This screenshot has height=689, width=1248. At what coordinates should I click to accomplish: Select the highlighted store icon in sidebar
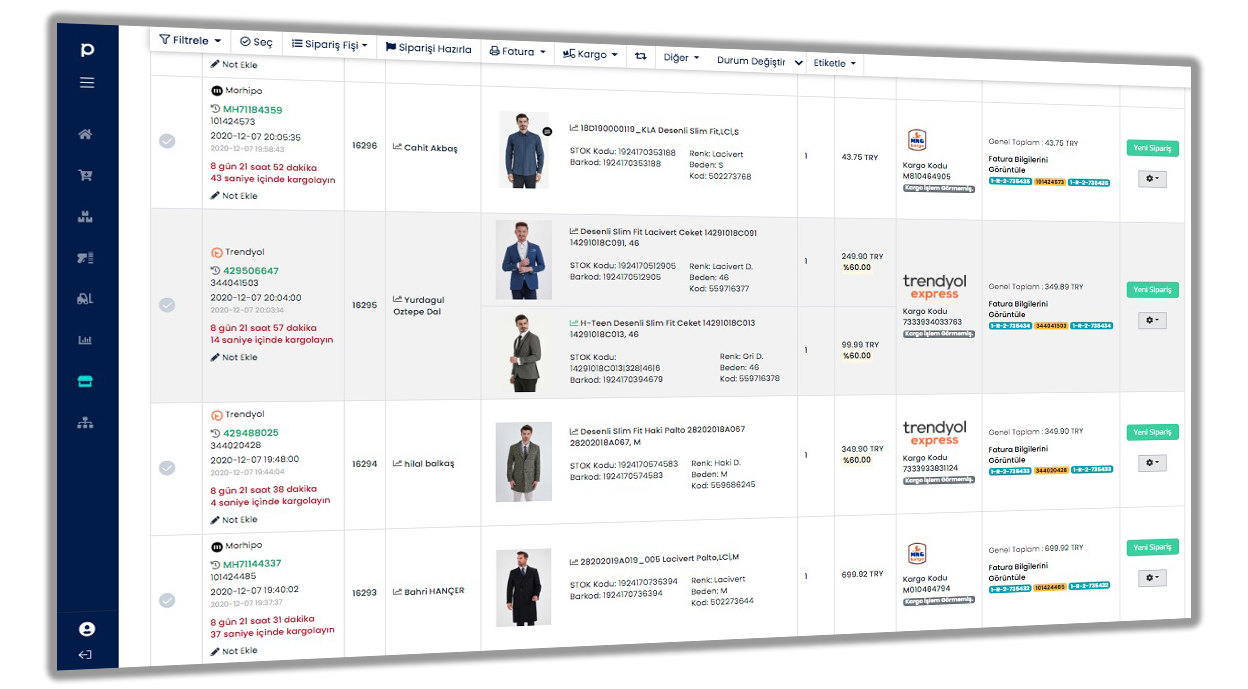tap(86, 382)
